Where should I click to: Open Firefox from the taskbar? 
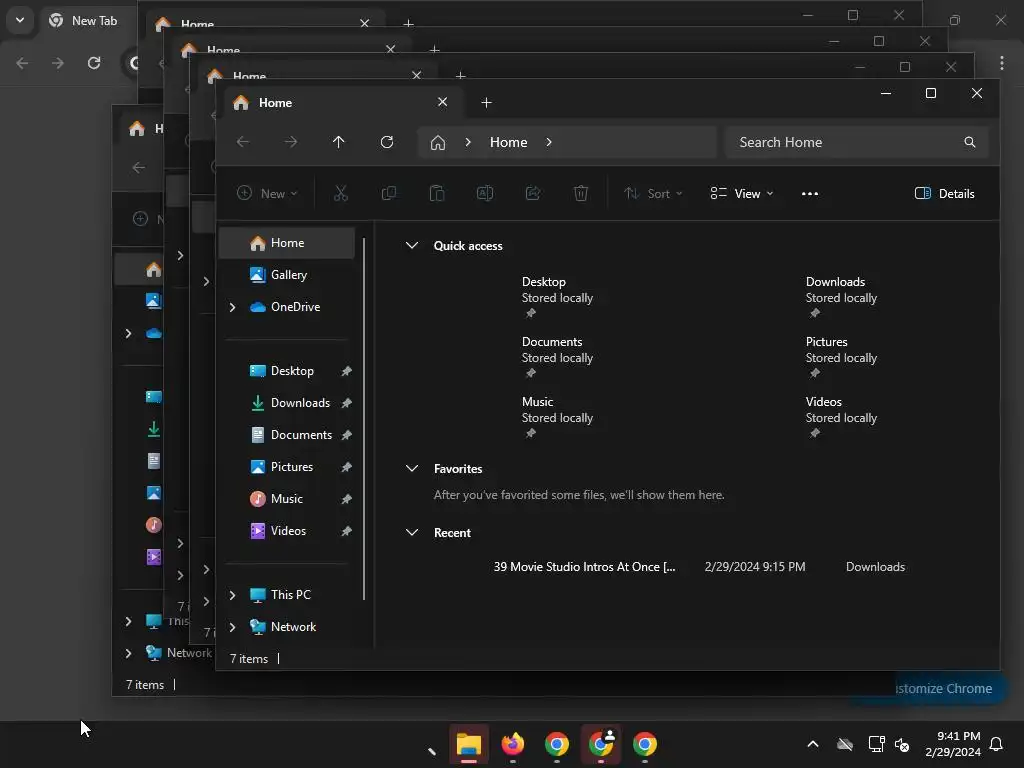513,744
